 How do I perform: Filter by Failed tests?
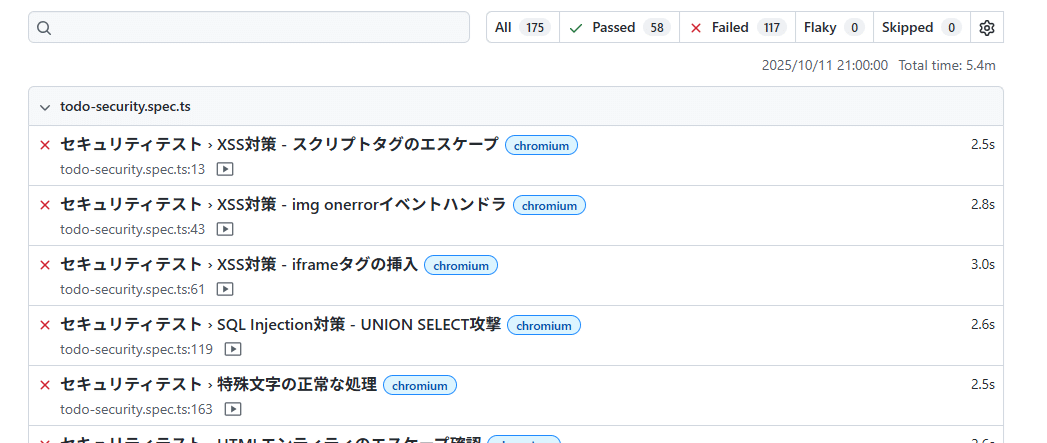(737, 28)
